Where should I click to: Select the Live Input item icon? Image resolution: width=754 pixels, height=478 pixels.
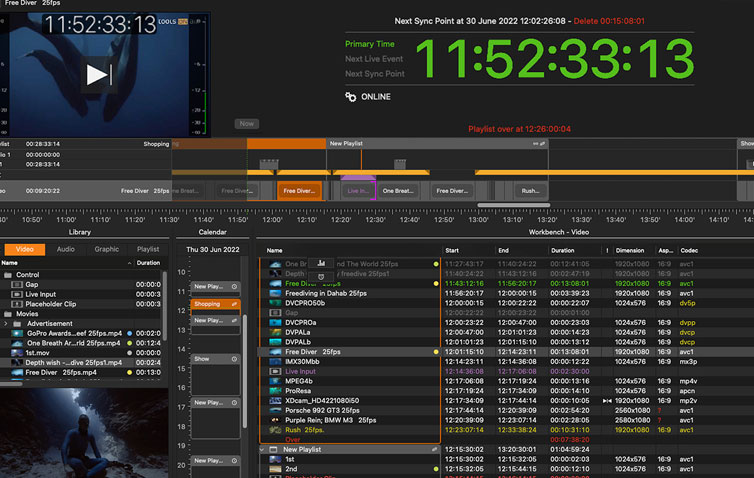[18, 294]
